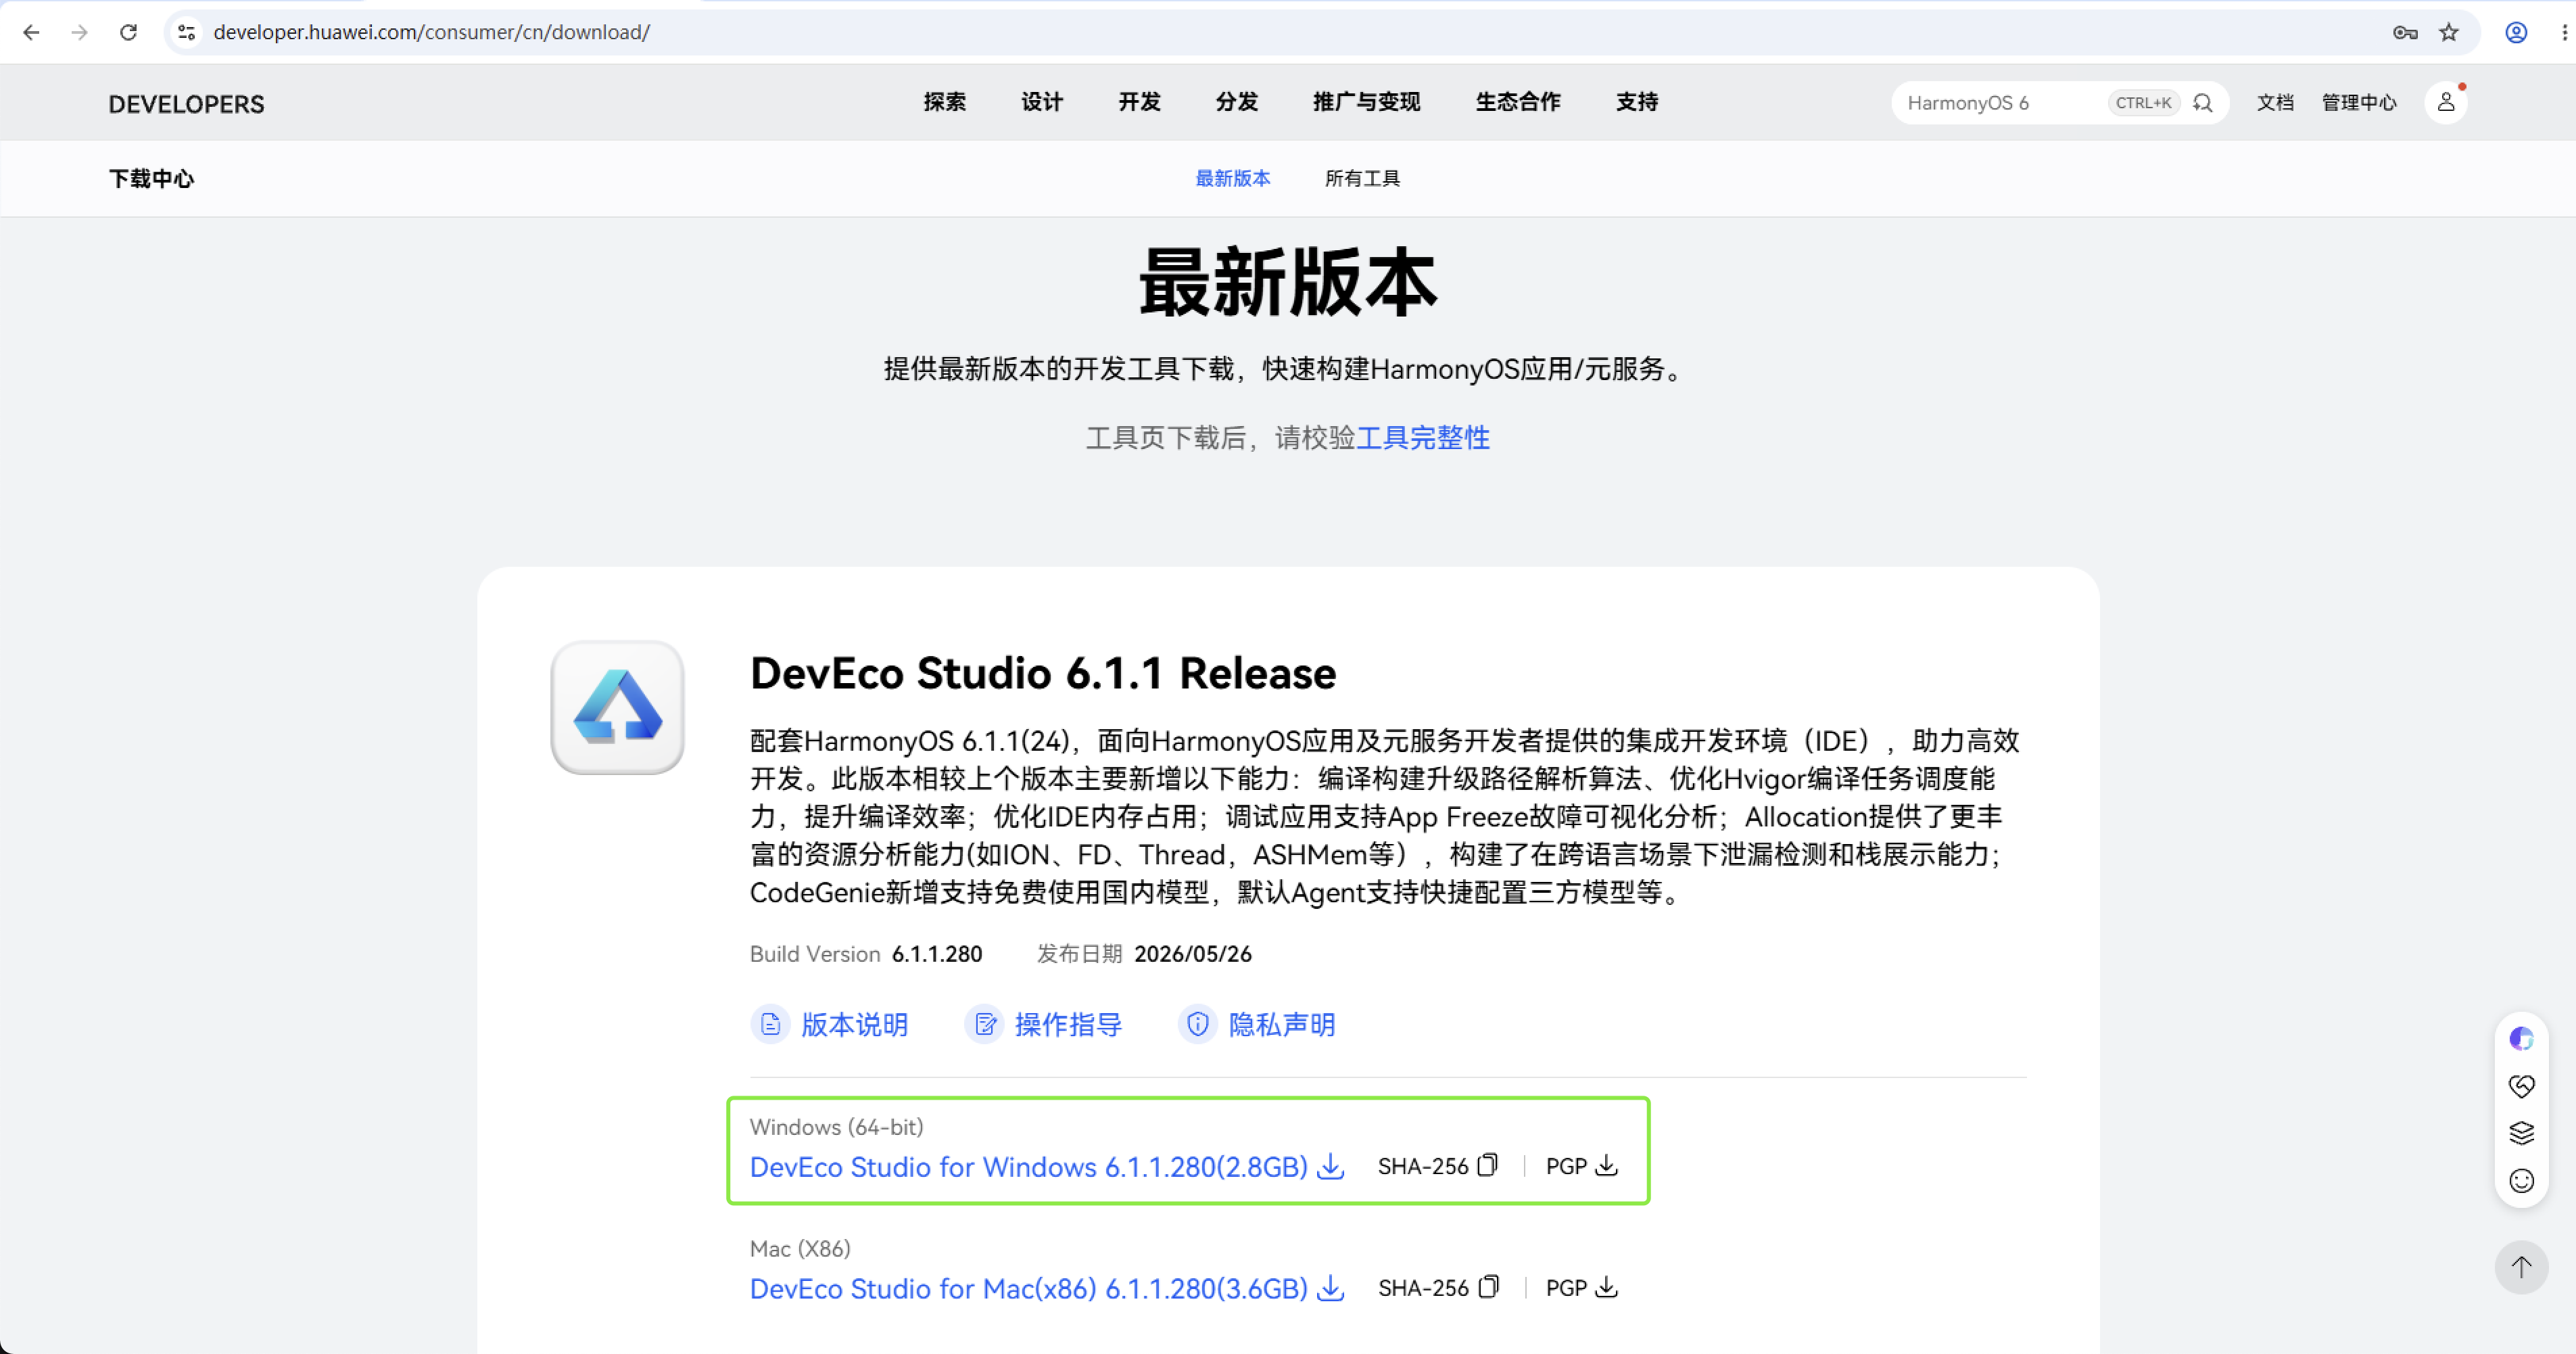Image resolution: width=2576 pixels, height=1354 pixels.
Task: Open the user account avatar icon
Action: click(x=2446, y=102)
